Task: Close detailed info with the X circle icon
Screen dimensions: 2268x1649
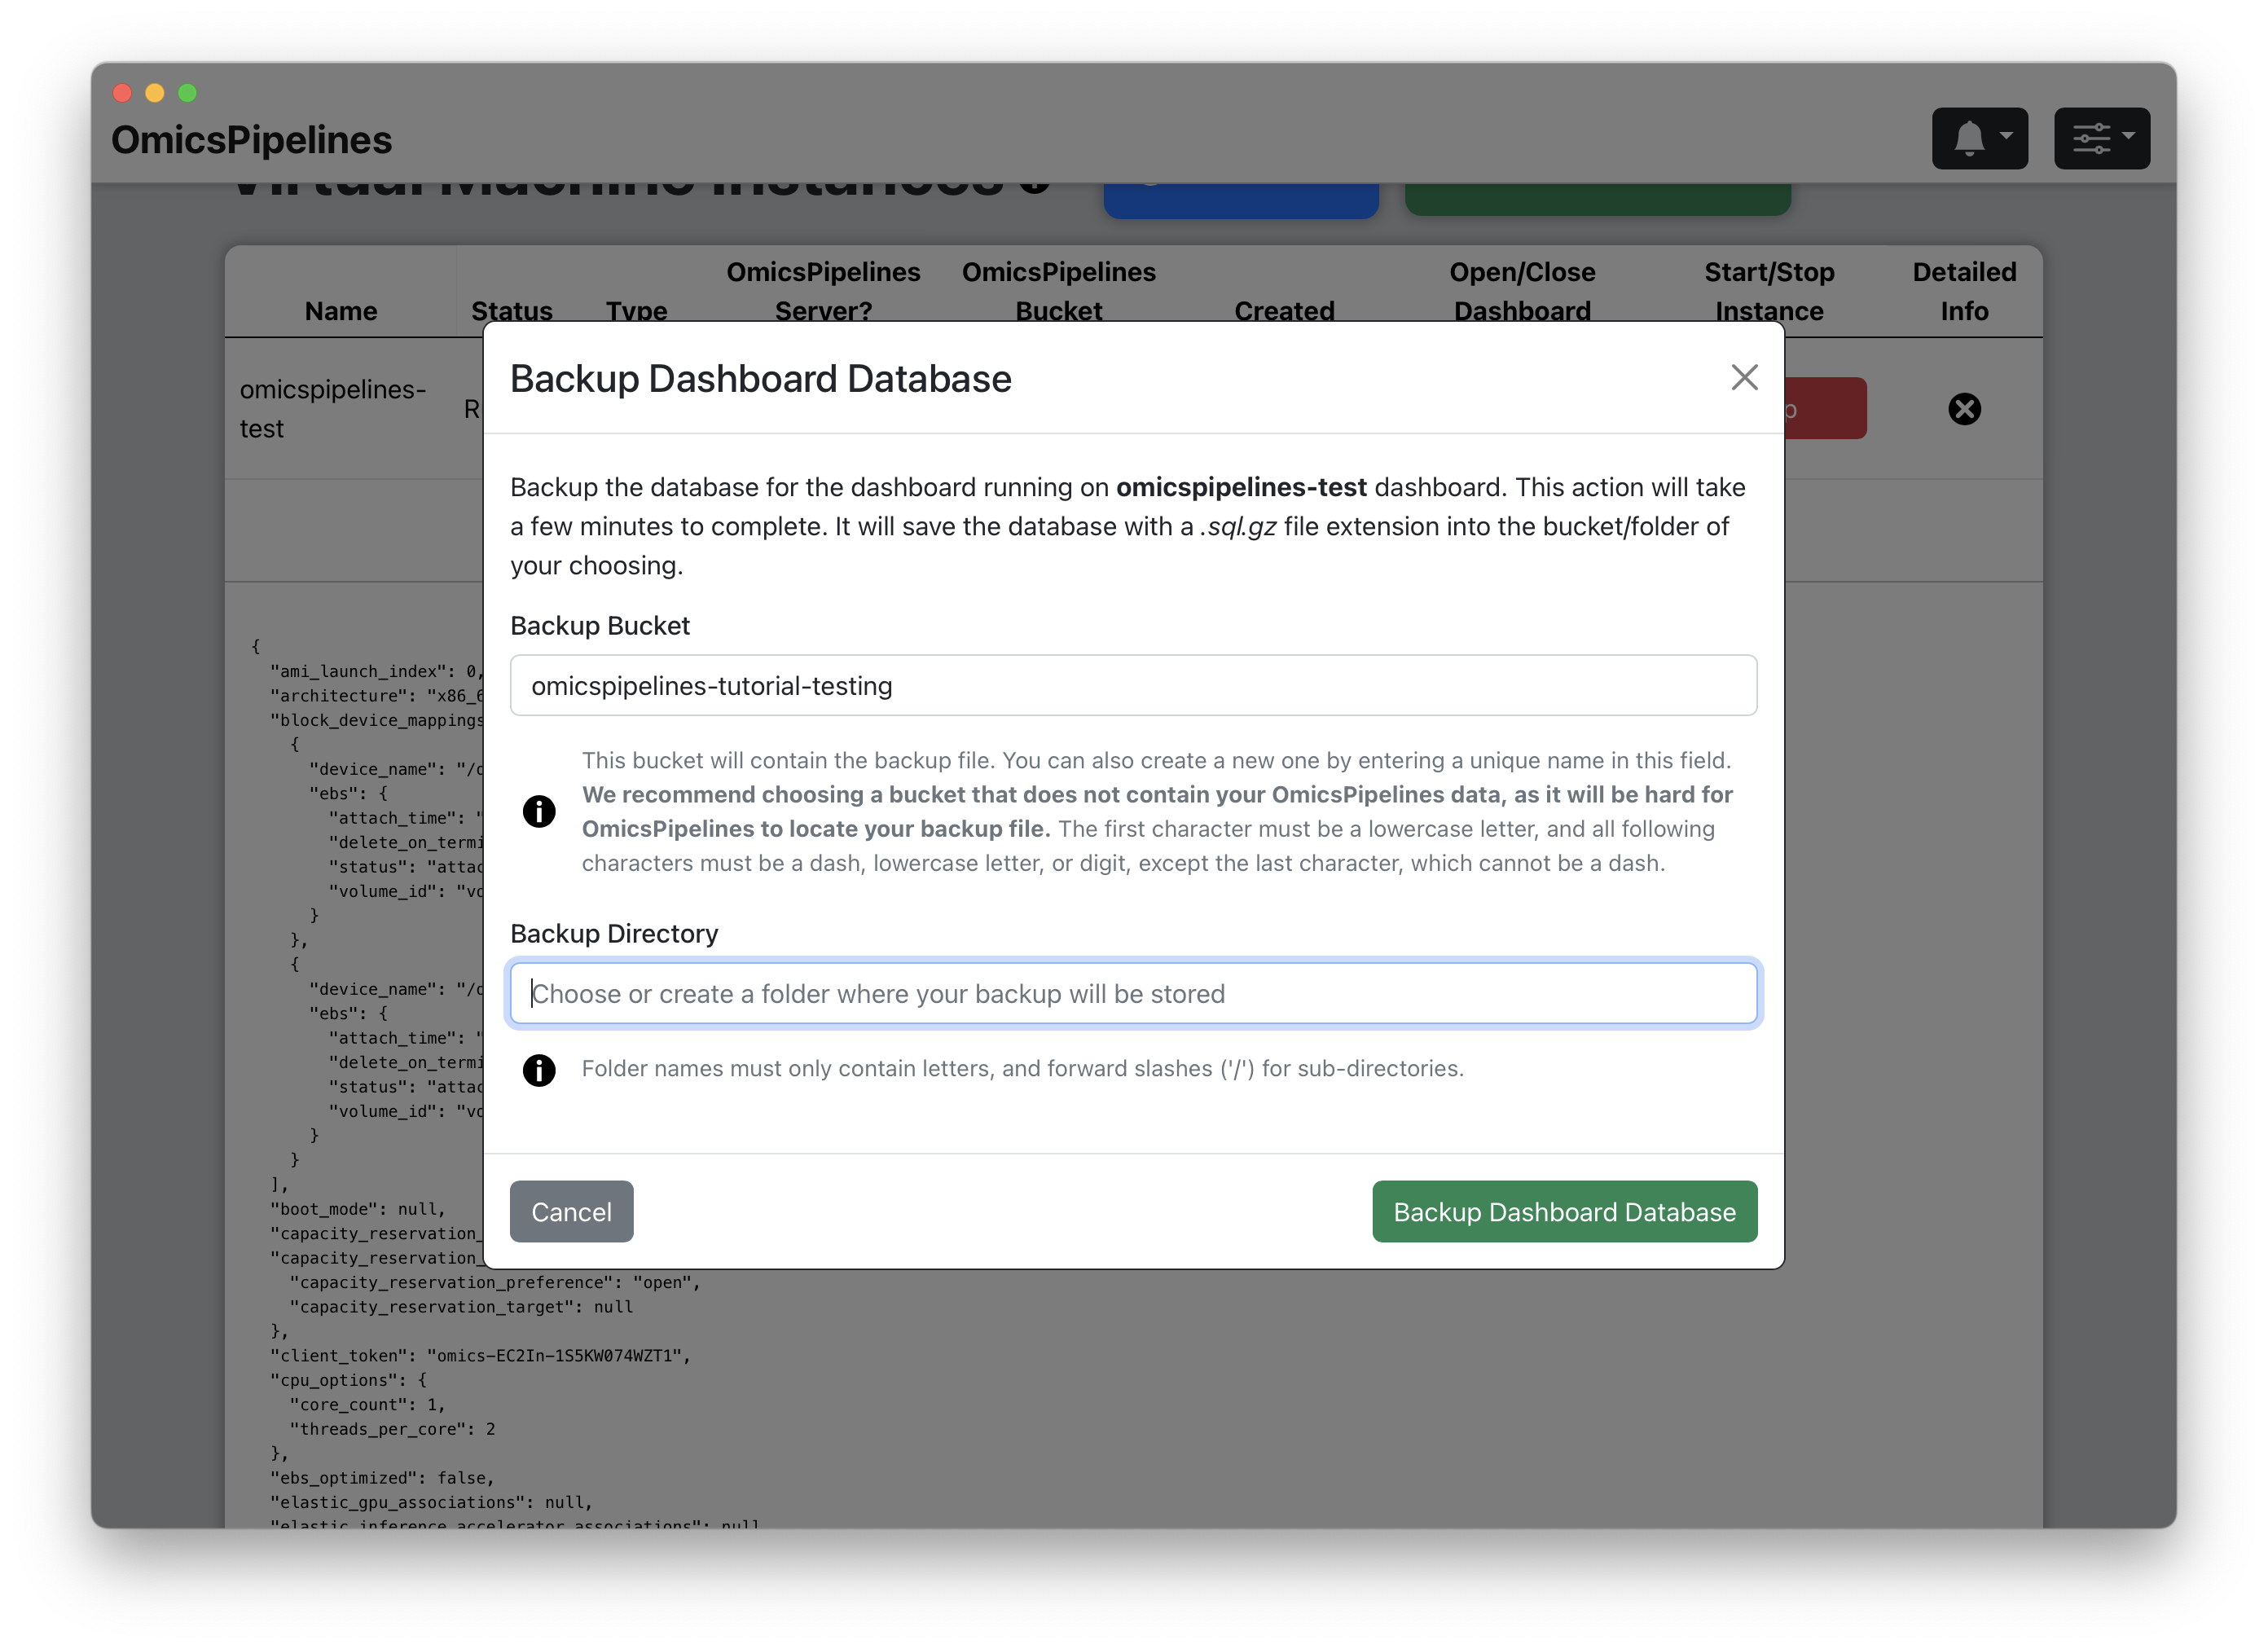Action: (1964, 409)
